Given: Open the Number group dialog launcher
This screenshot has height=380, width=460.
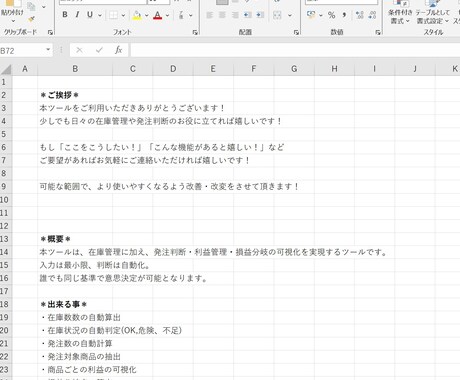Looking at the screenshot, I should coord(378,32).
